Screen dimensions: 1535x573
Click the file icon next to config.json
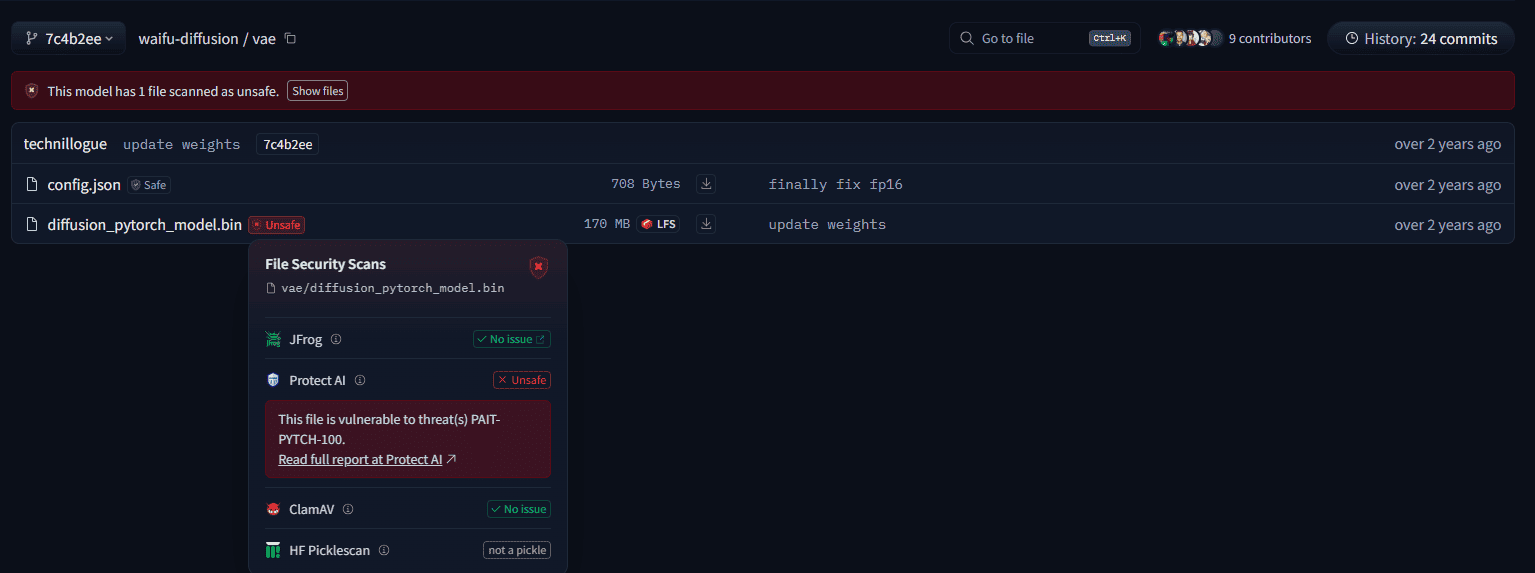(x=32, y=184)
